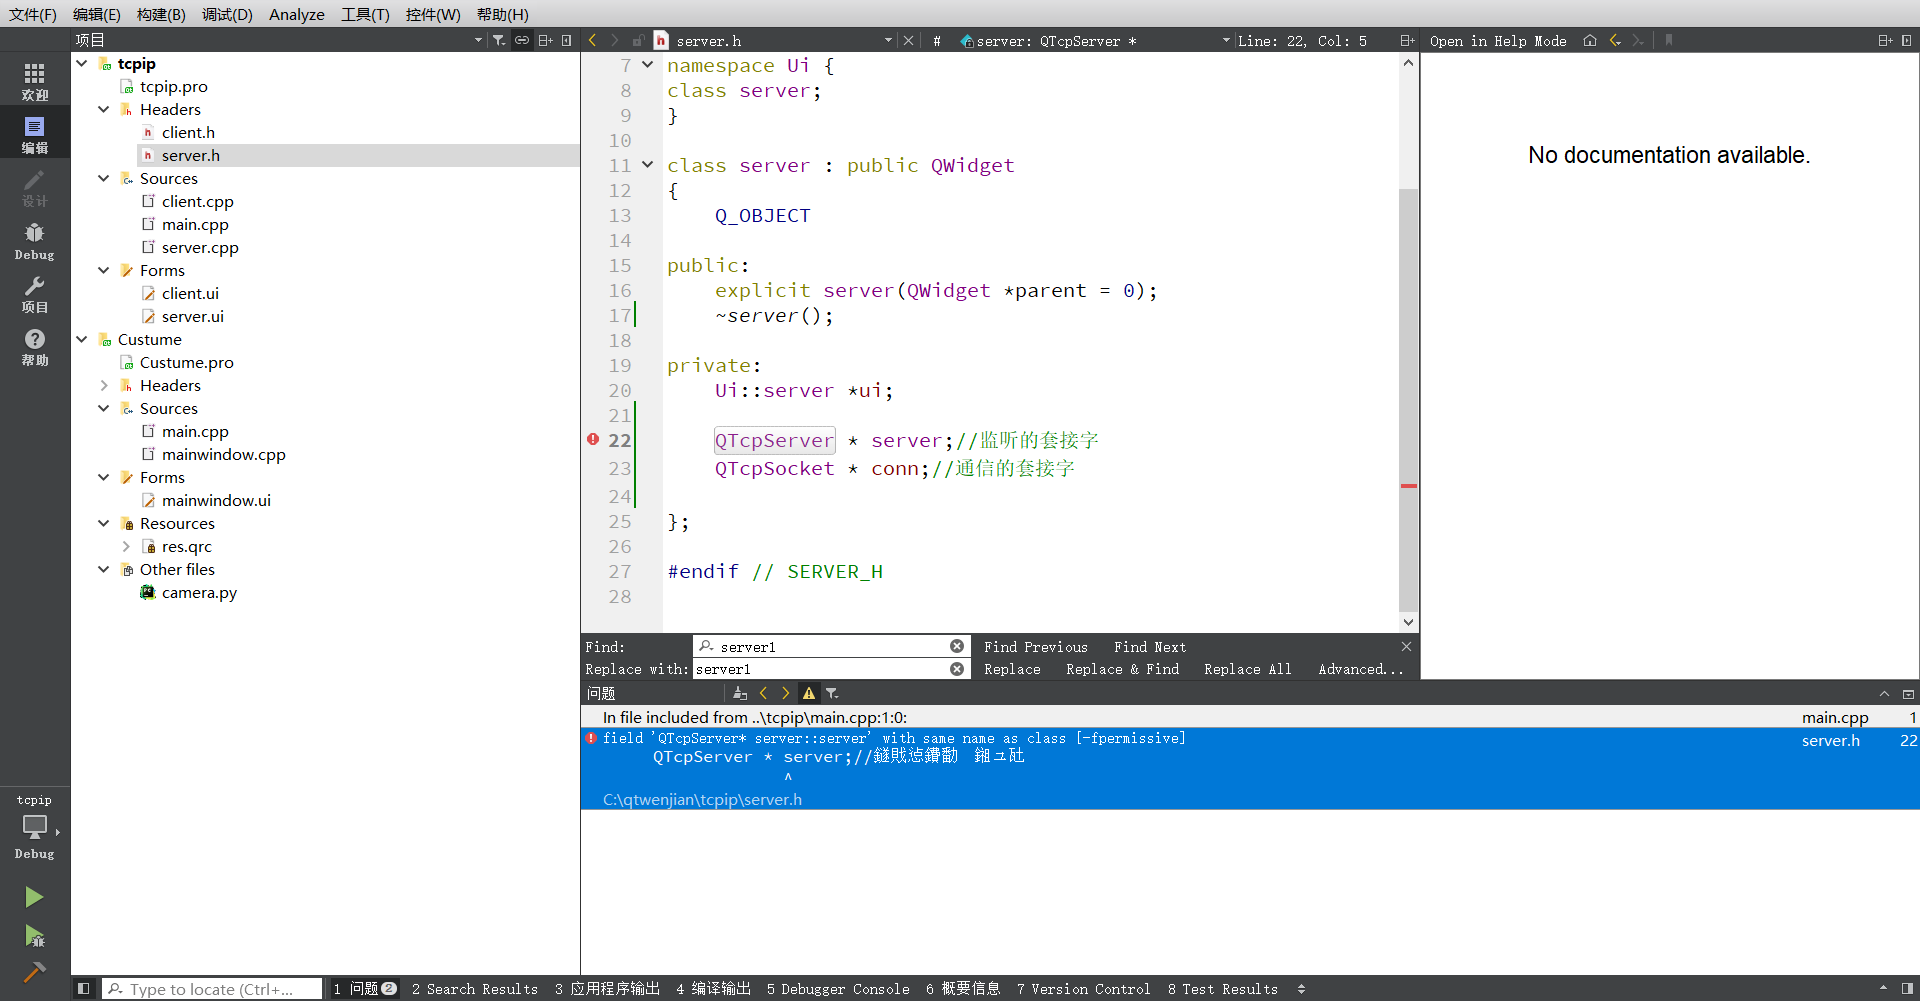Switch to Debug mode in the sidebar
The height and width of the screenshot is (1001, 1920).
click(34, 241)
